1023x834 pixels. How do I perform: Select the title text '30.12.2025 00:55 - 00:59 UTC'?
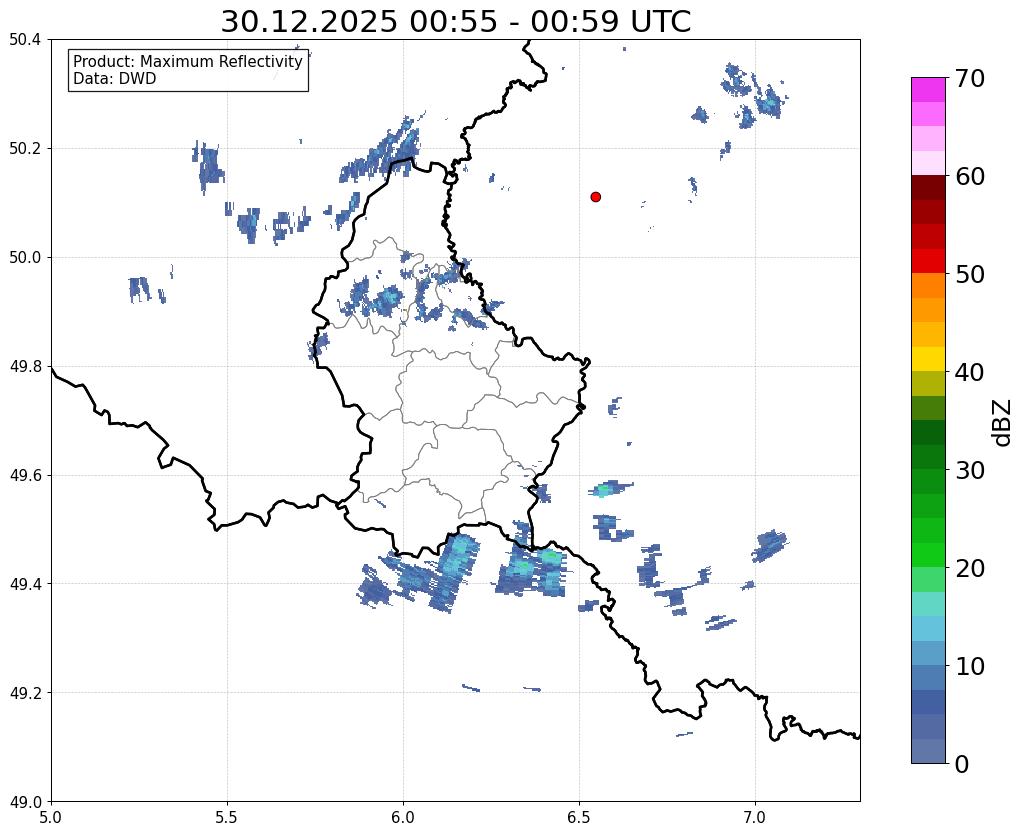click(455, 22)
